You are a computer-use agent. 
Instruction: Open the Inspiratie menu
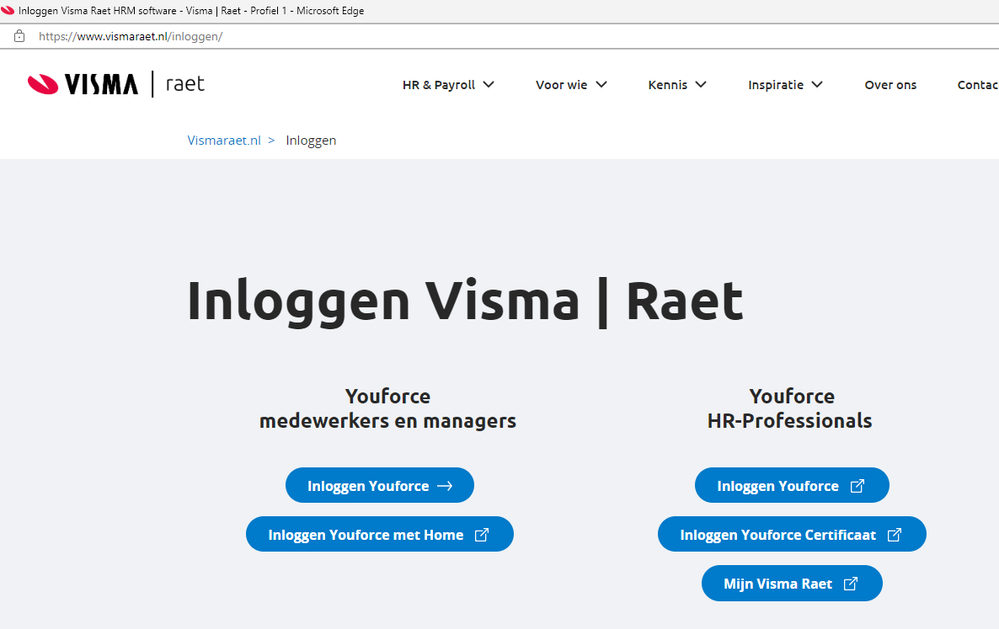tap(785, 85)
